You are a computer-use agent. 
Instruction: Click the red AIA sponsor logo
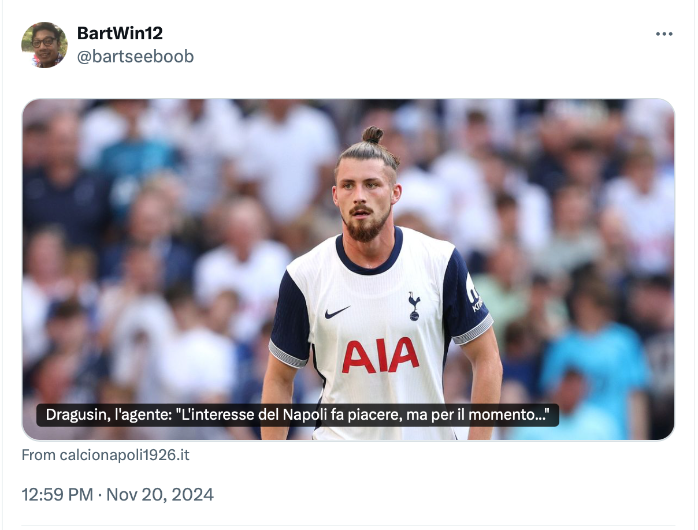coord(381,355)
